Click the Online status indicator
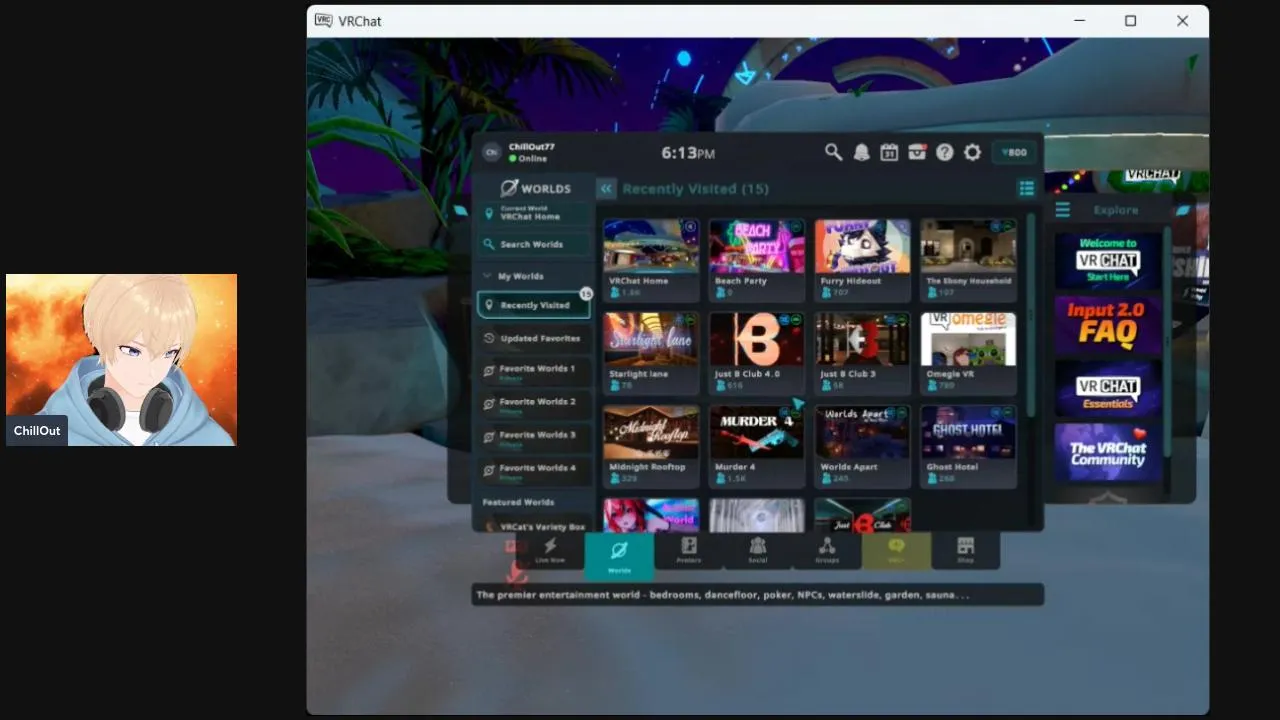 click(527, 159)
